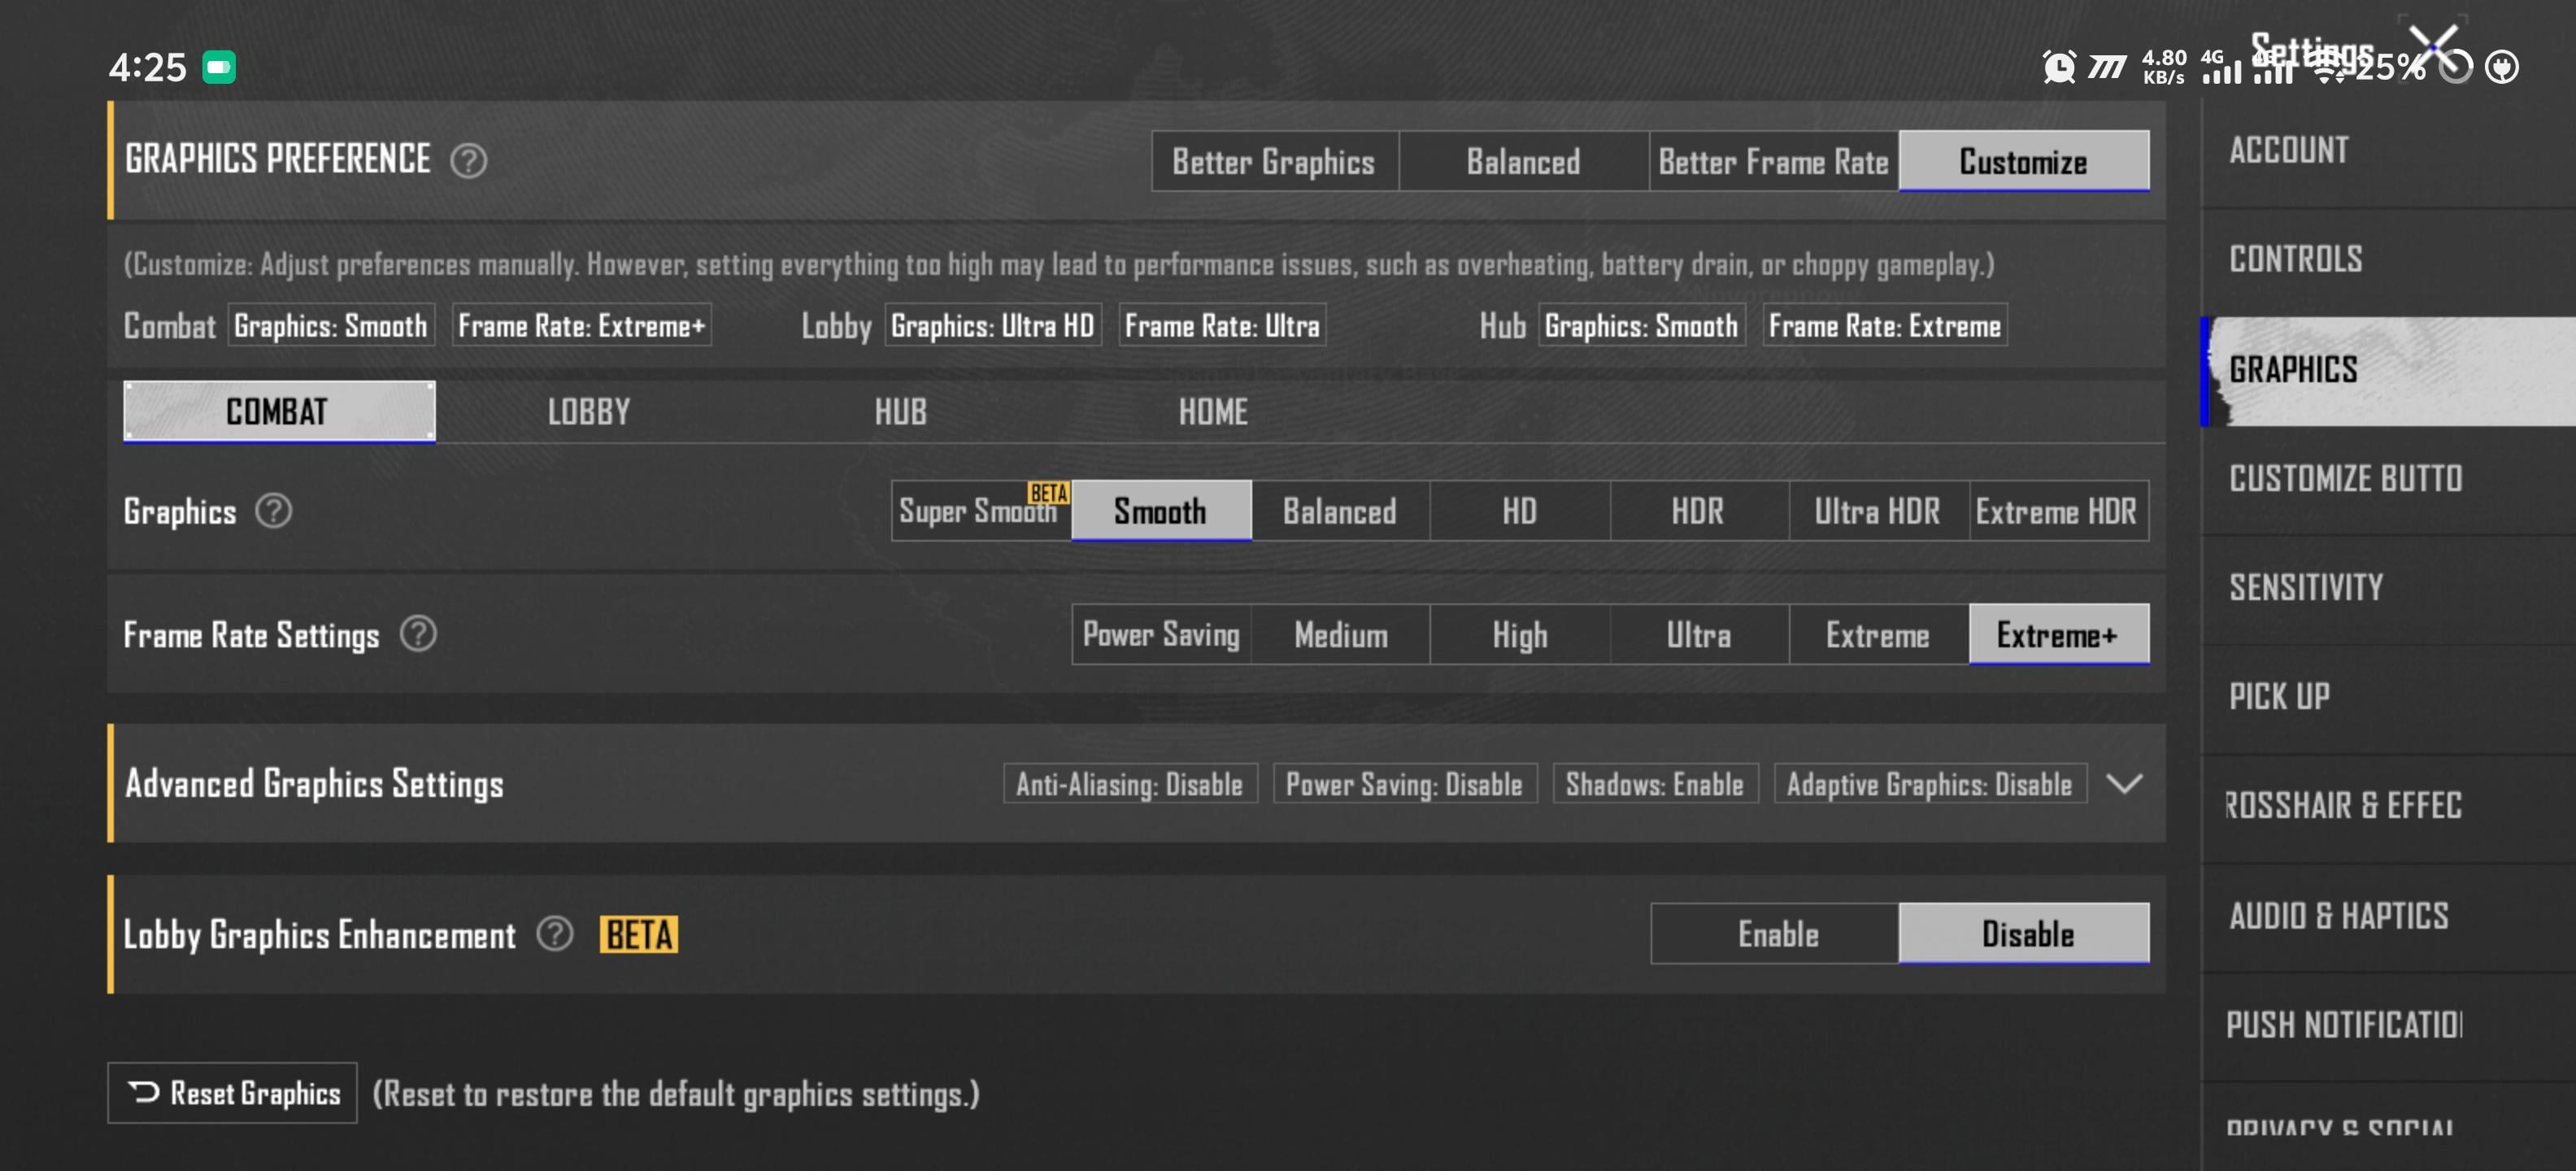Click the Anti-Aliasing: Disable tag
This screenshot has width=2576, height=1171.
[1129, 784]
